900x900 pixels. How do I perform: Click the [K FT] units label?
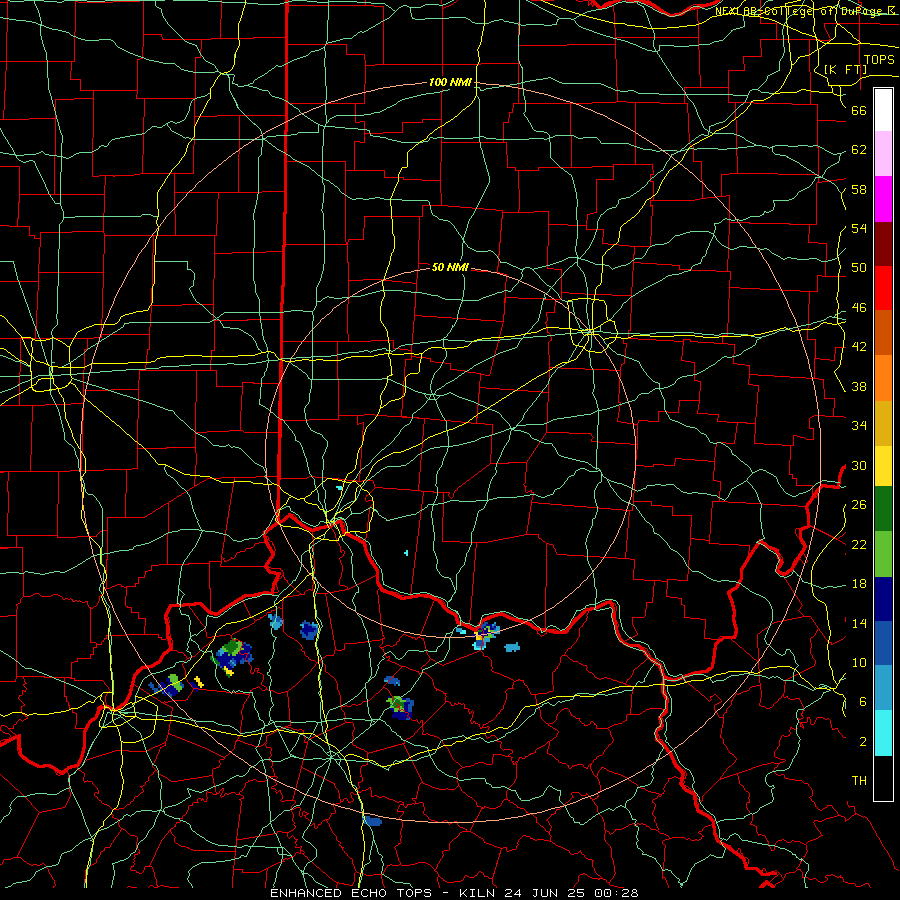tap(845, 69)
